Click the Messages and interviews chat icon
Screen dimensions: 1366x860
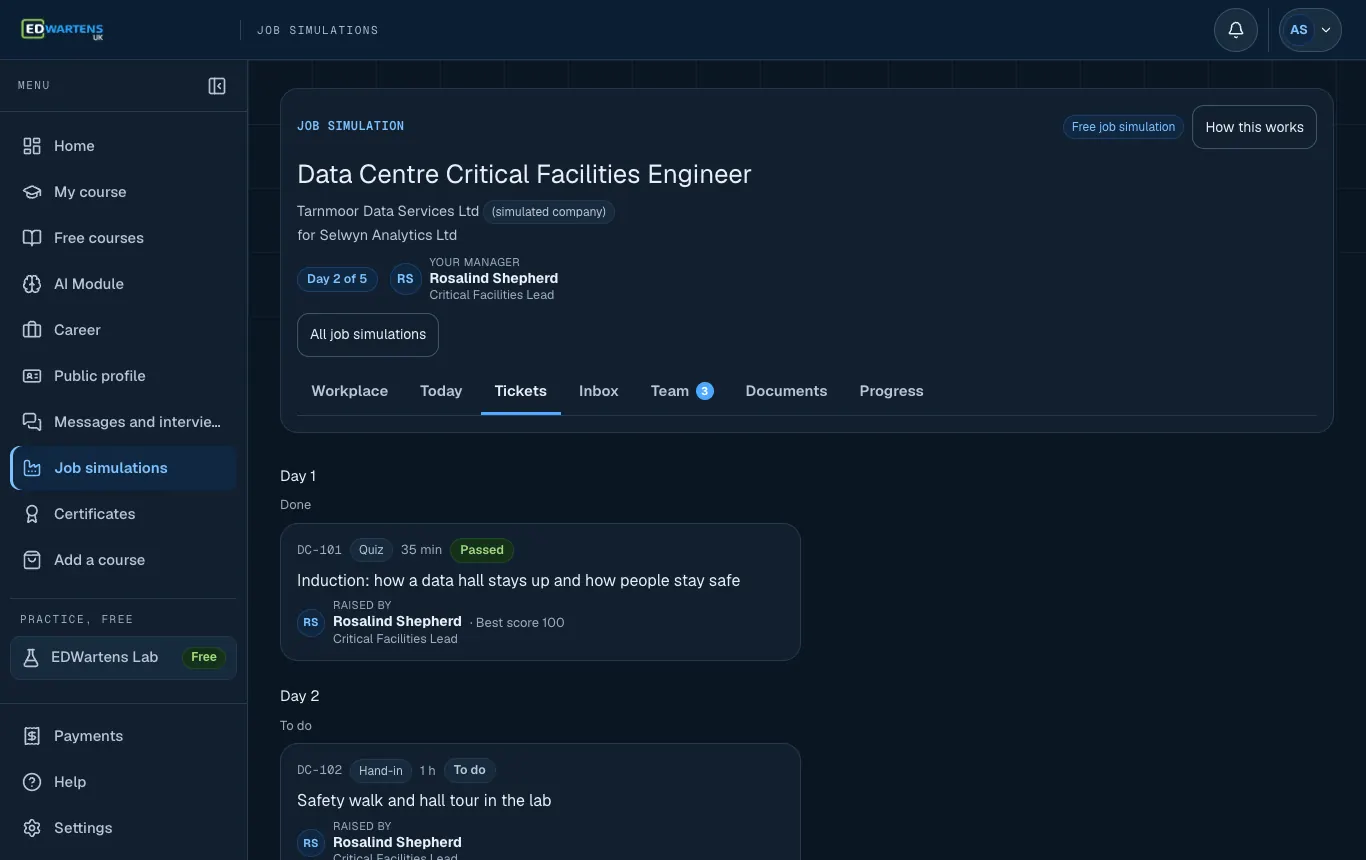tap(32, 422)
